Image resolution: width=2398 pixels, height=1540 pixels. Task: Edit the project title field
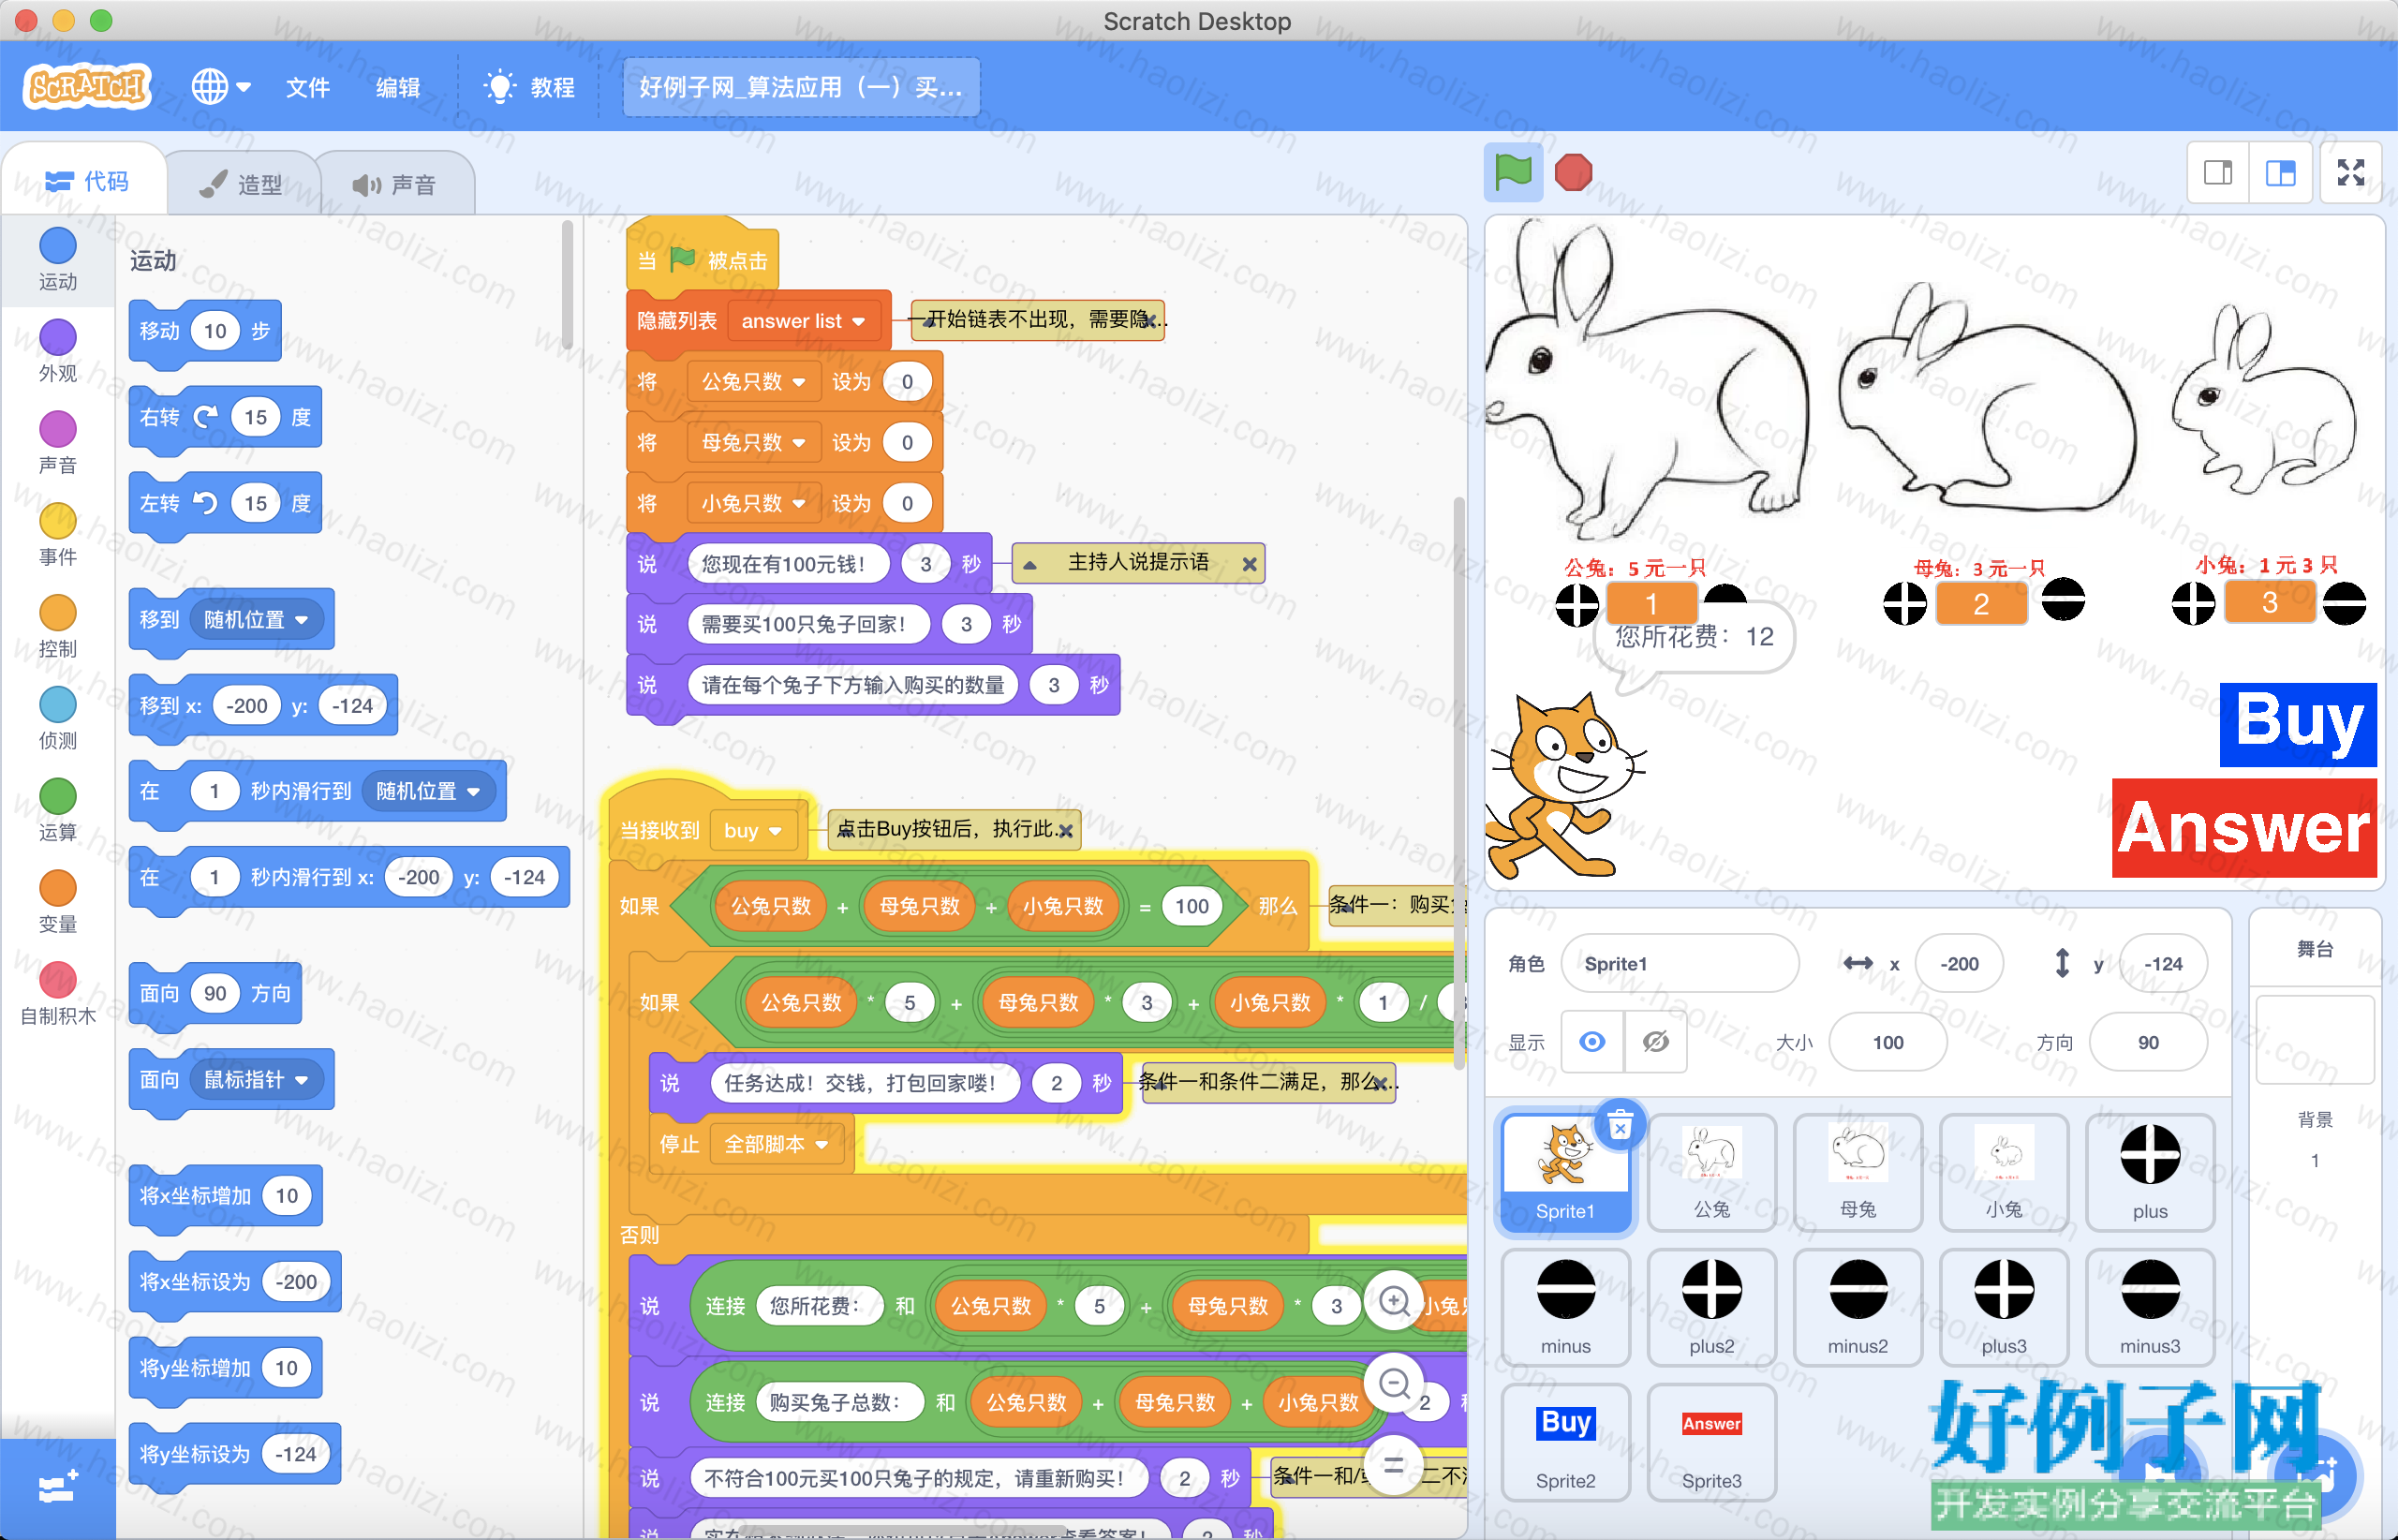[x=800, y=87]
